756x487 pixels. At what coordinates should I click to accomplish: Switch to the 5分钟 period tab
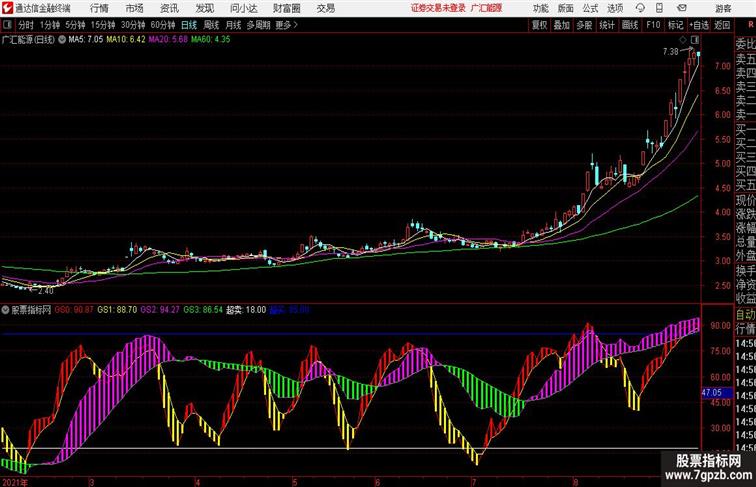pos(75,25)
